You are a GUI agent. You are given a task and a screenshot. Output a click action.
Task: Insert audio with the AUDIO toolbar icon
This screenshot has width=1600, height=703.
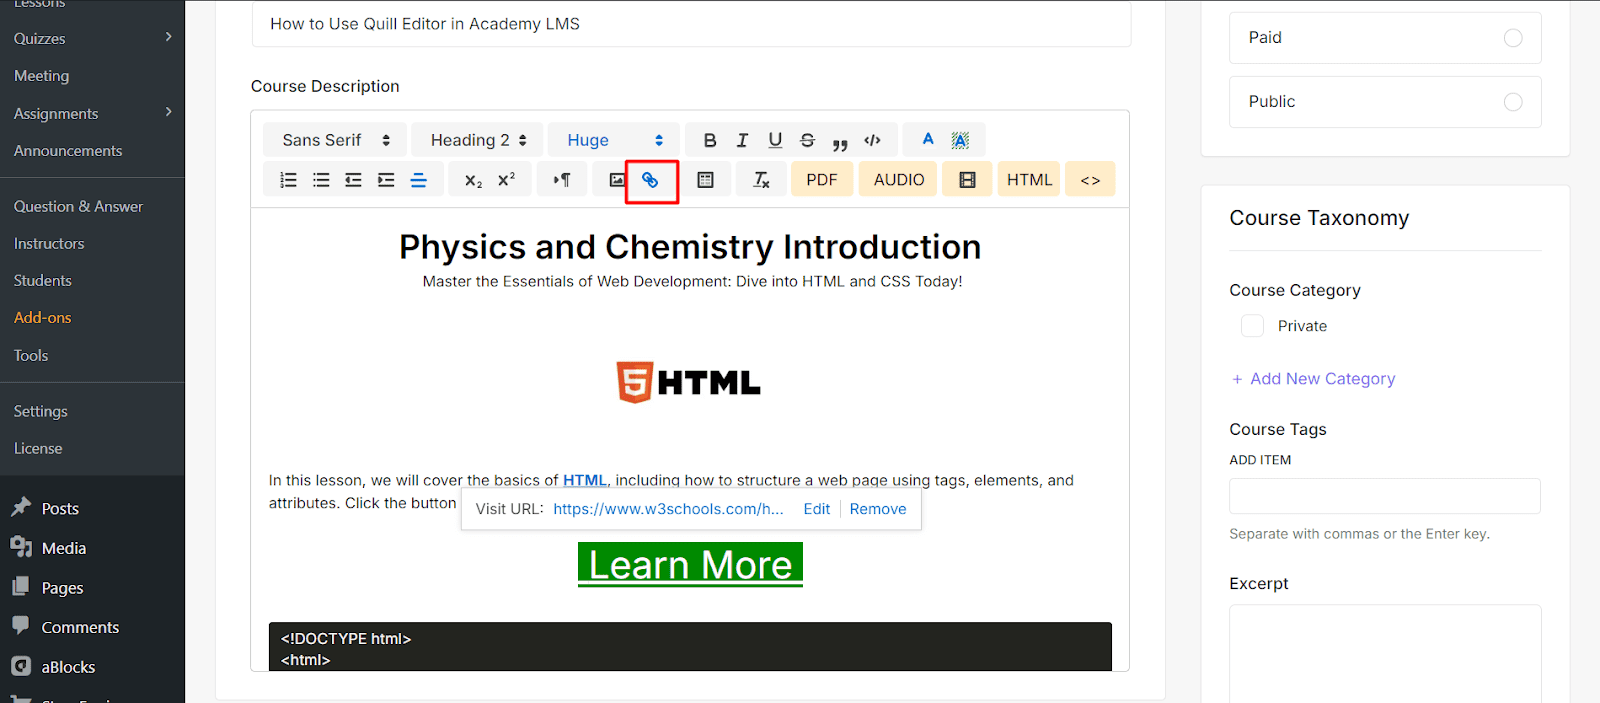click(x=897, y=179)
